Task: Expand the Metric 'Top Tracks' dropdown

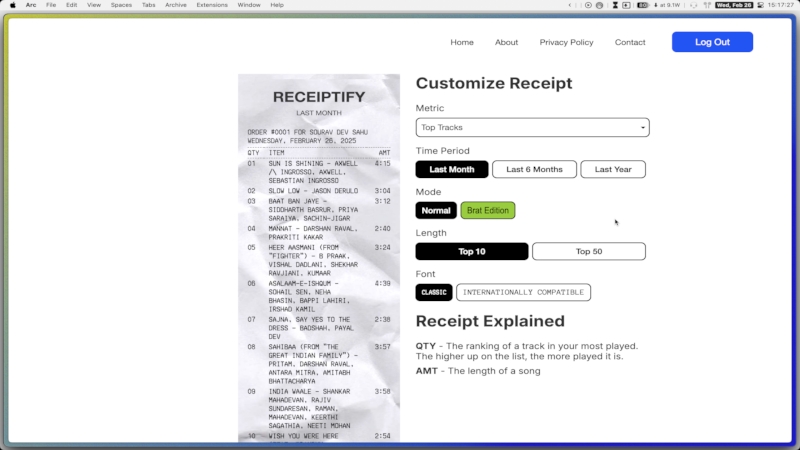Action: pyautogui.click(x=532, y=128)
